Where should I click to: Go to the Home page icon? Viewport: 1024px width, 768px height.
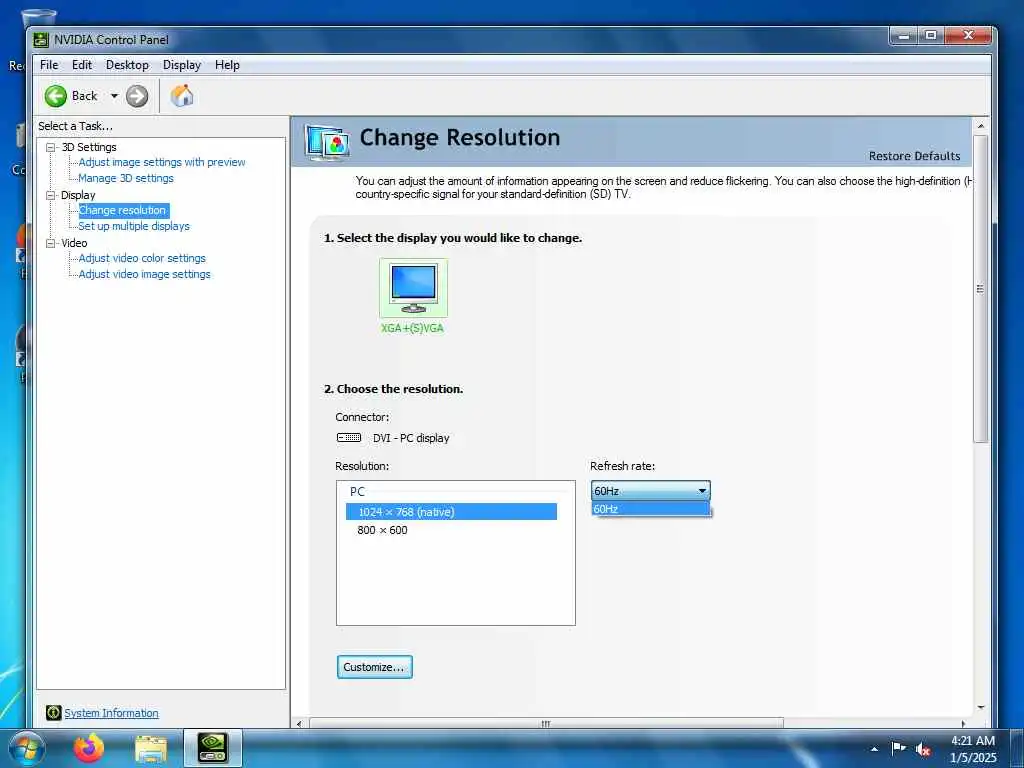[182, 96]
